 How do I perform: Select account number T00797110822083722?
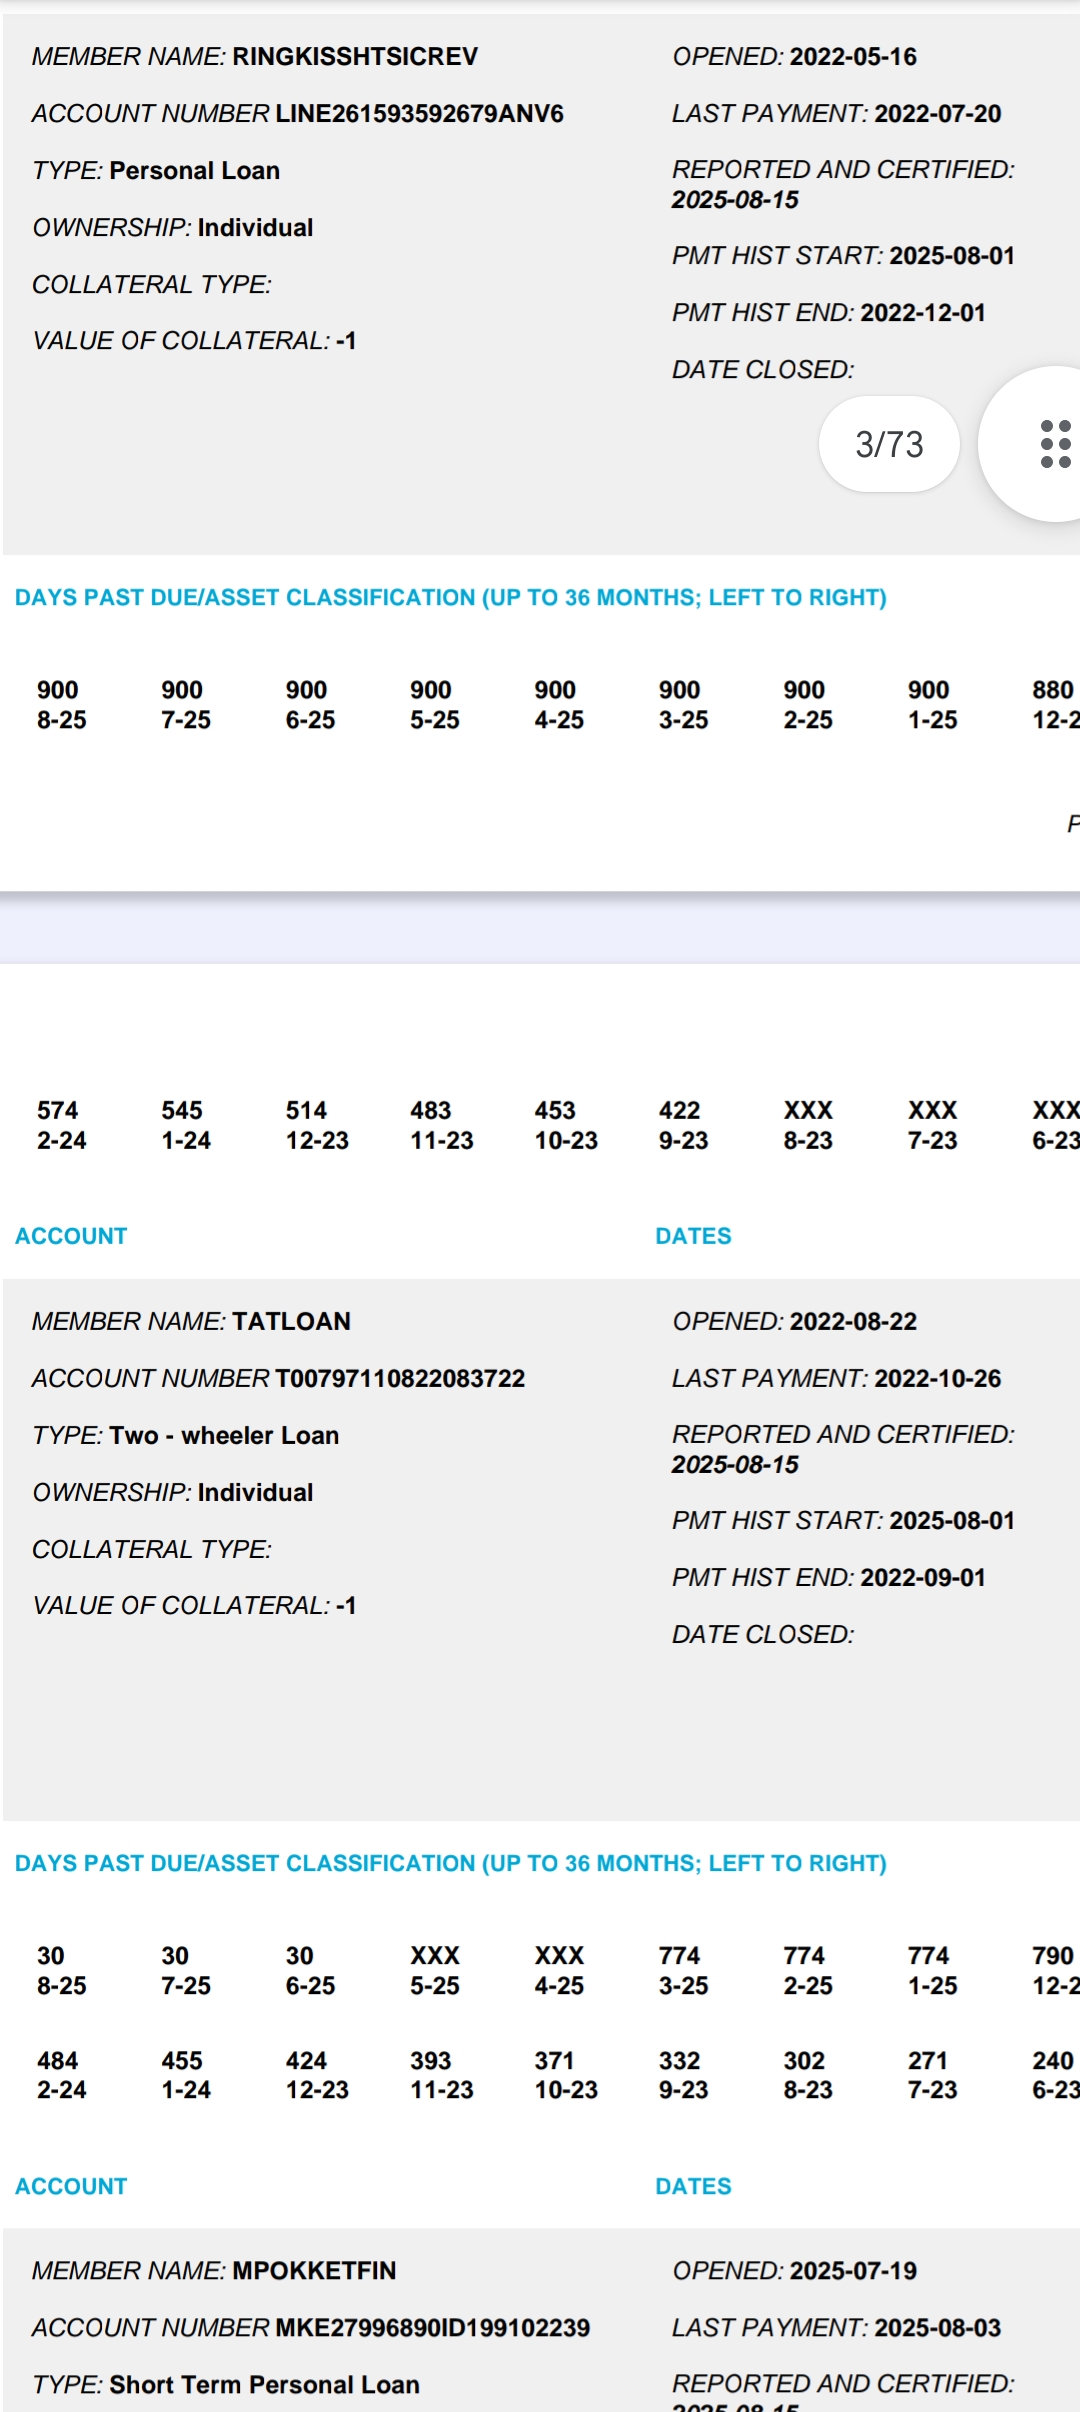[400, 1378]
